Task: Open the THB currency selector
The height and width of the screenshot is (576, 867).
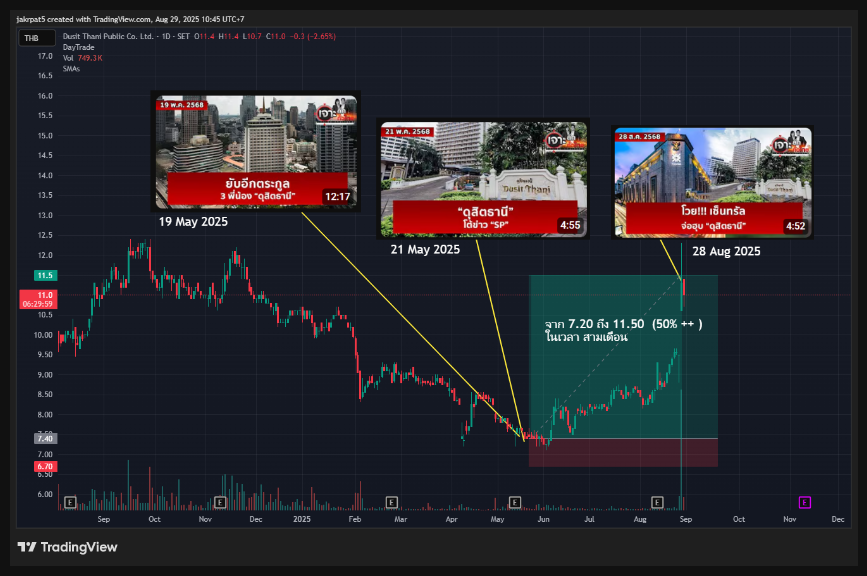Action: (32, 38)
